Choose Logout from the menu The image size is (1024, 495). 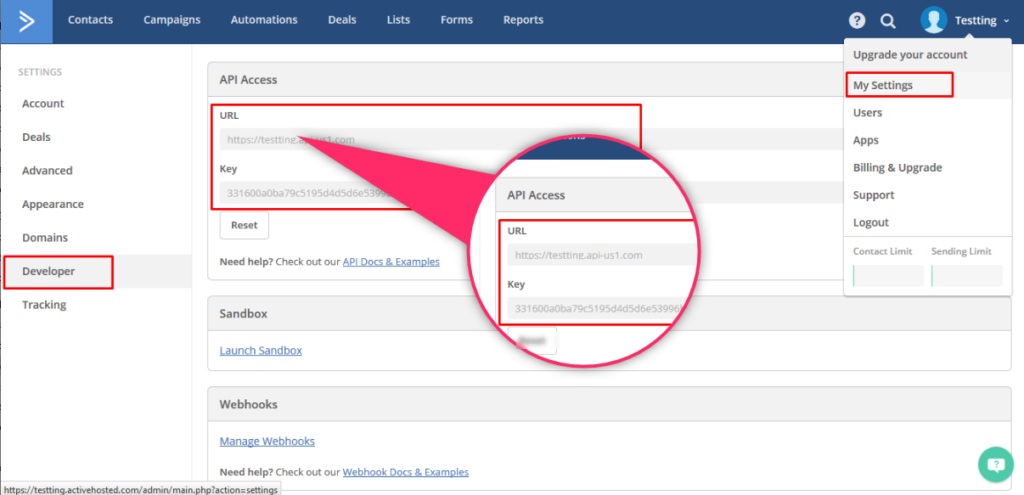871,223
